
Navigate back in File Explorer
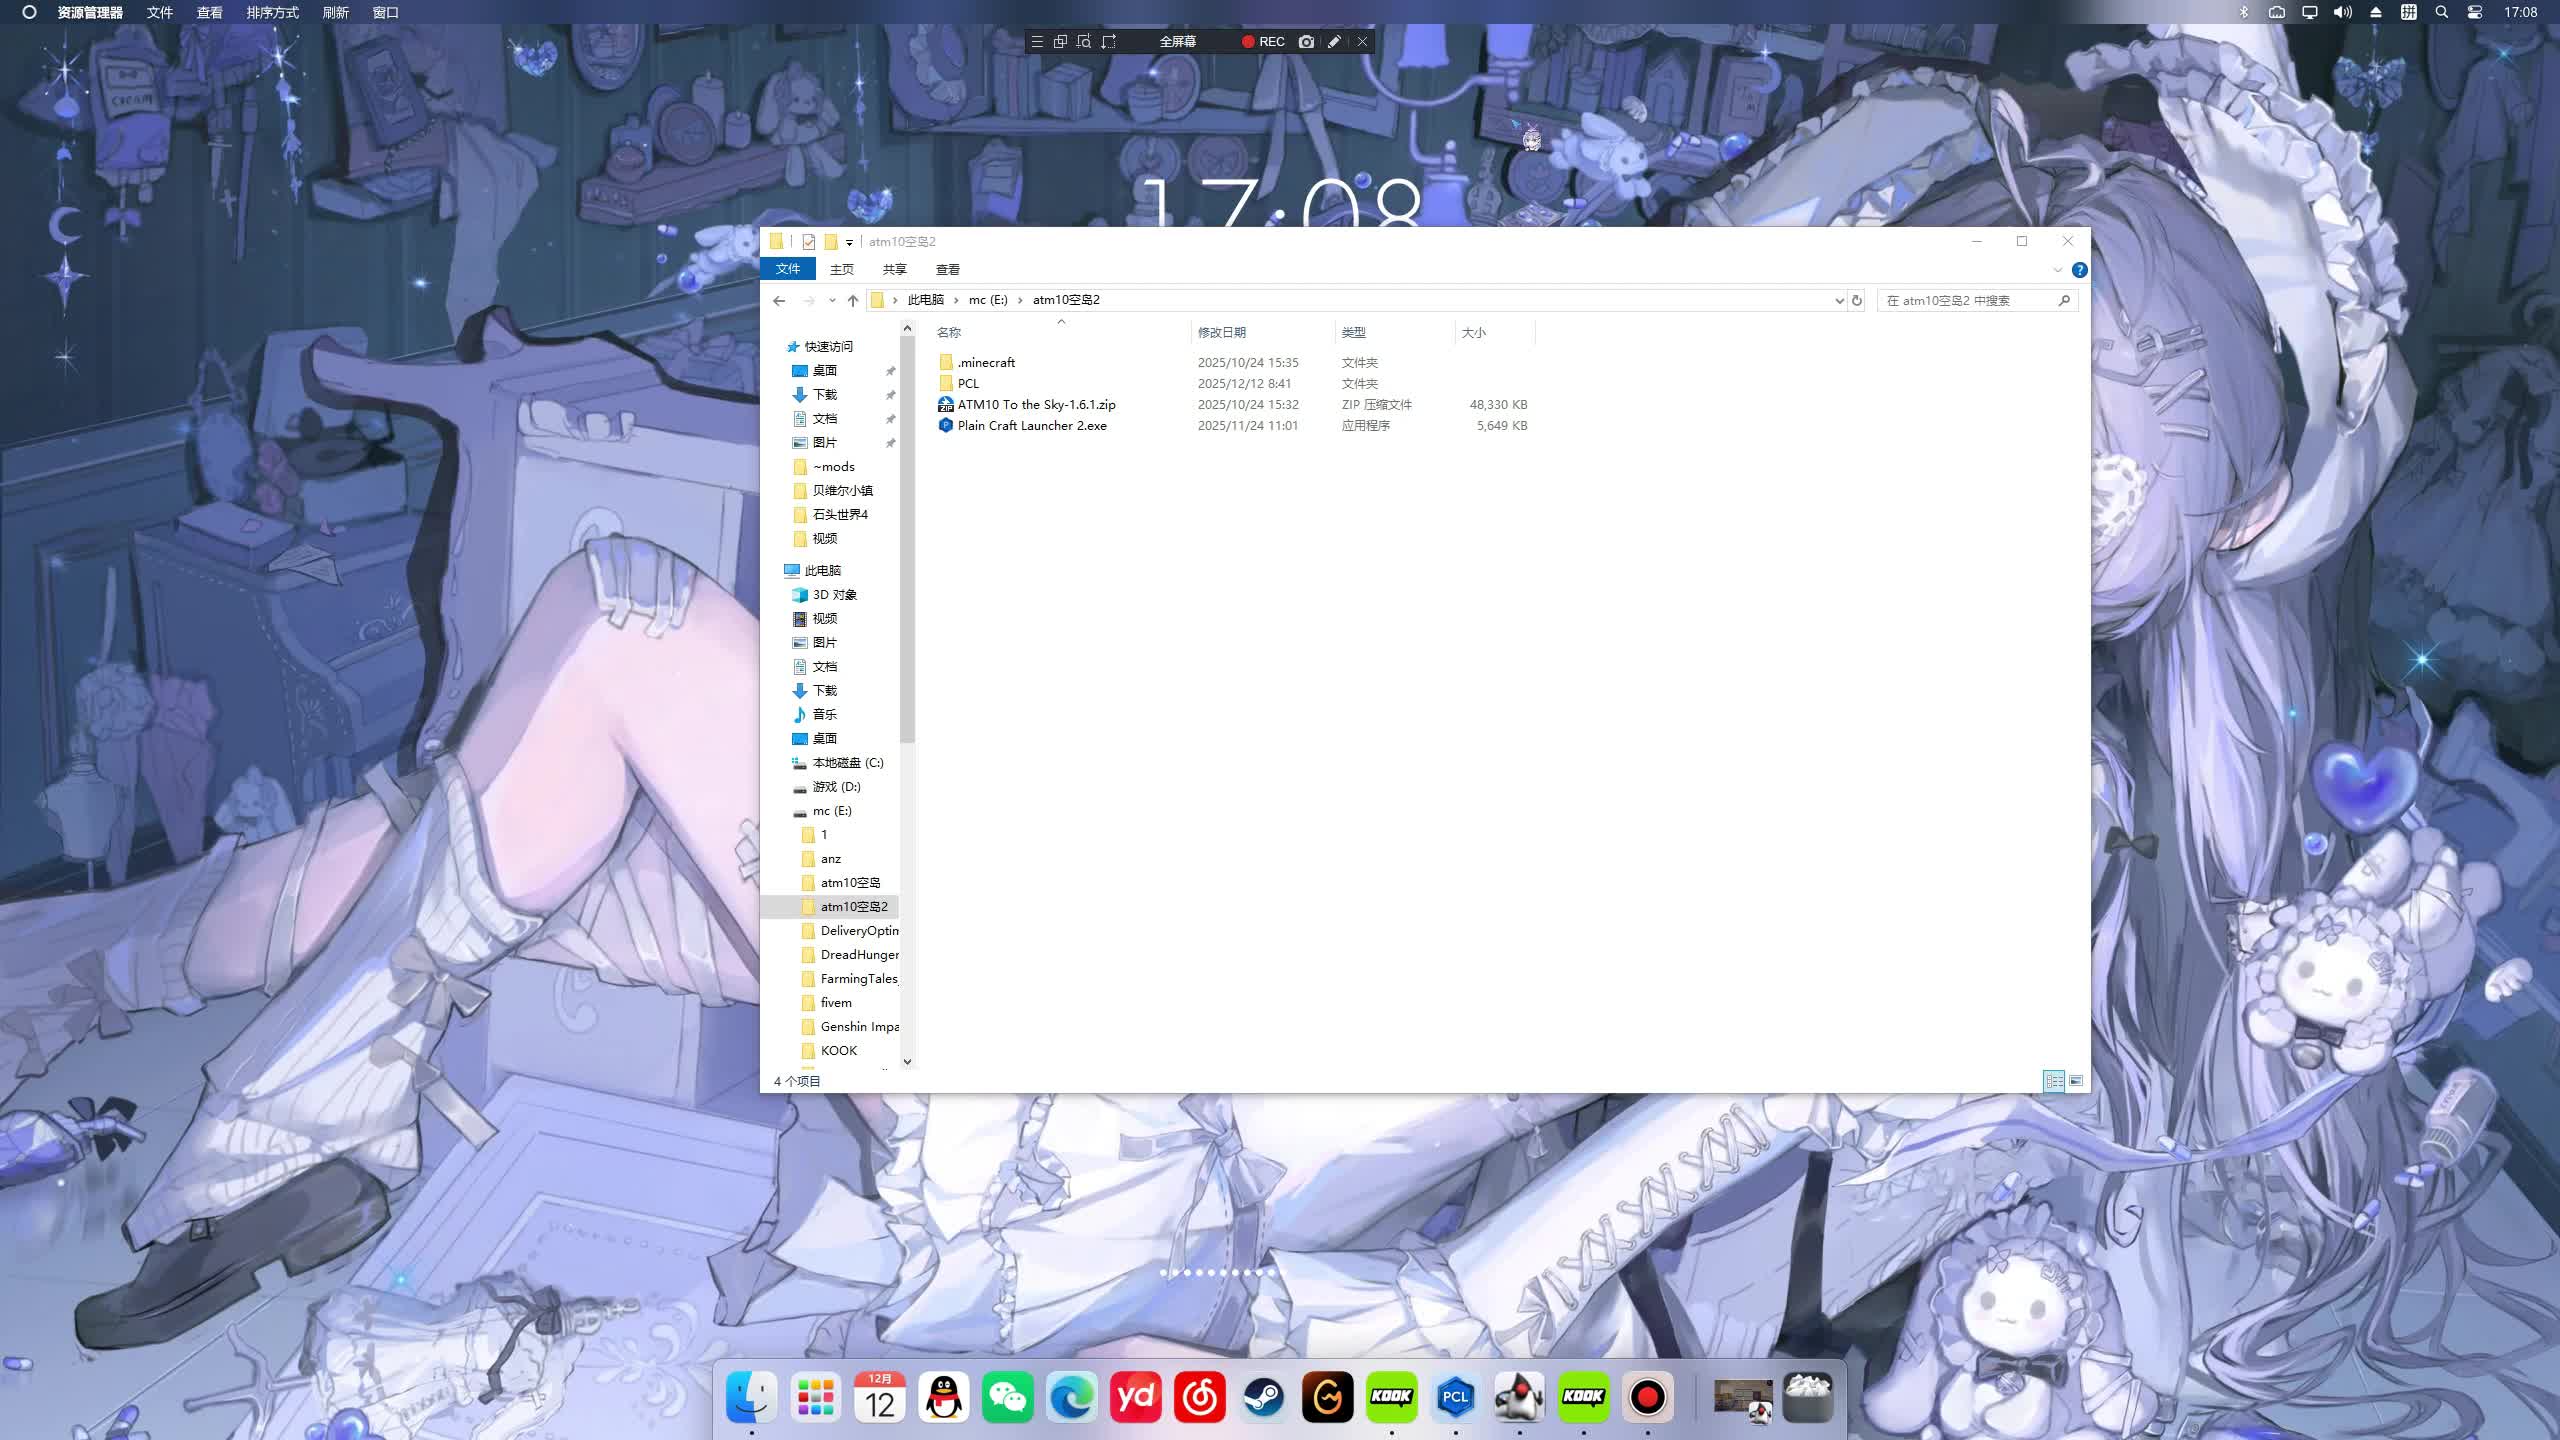coord(779,300)
